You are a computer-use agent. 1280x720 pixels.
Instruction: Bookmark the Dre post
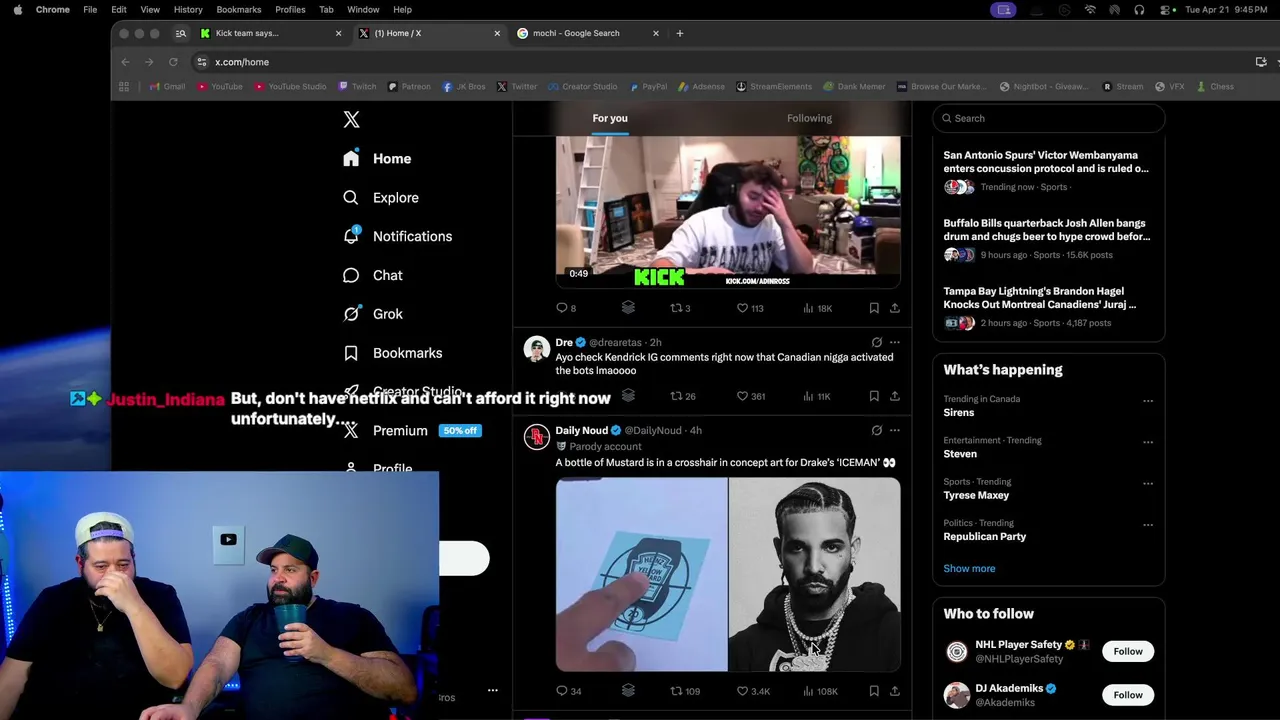click(x=874, y=396)
